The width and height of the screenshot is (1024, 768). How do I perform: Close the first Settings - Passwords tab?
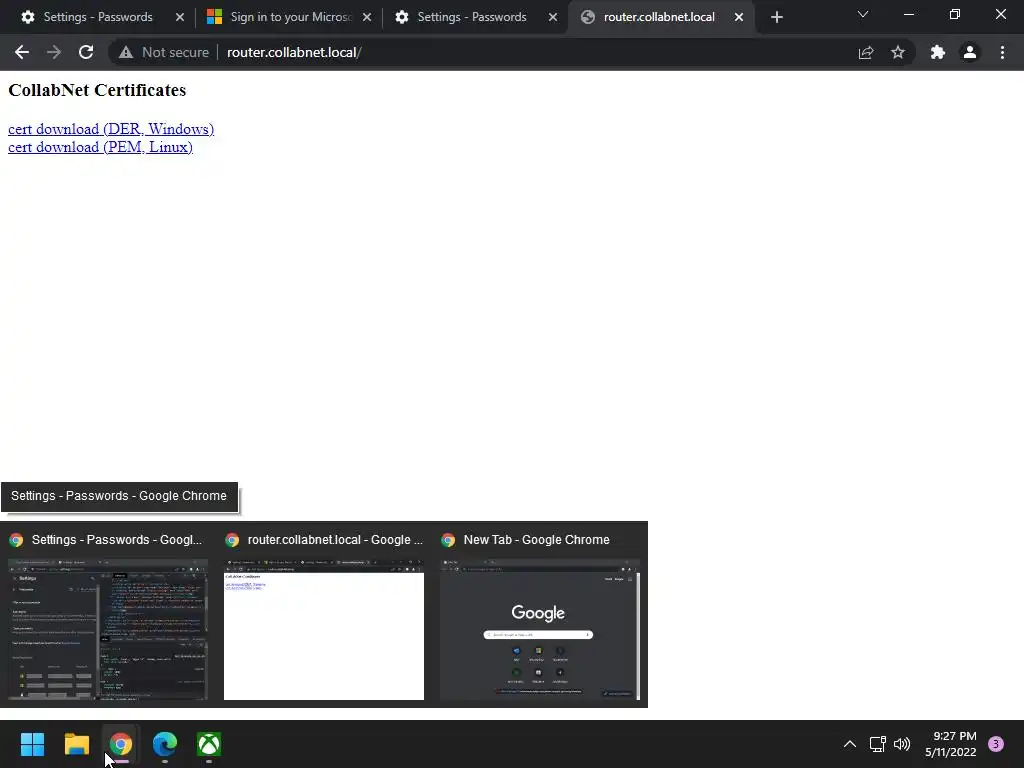coord(180,17)
